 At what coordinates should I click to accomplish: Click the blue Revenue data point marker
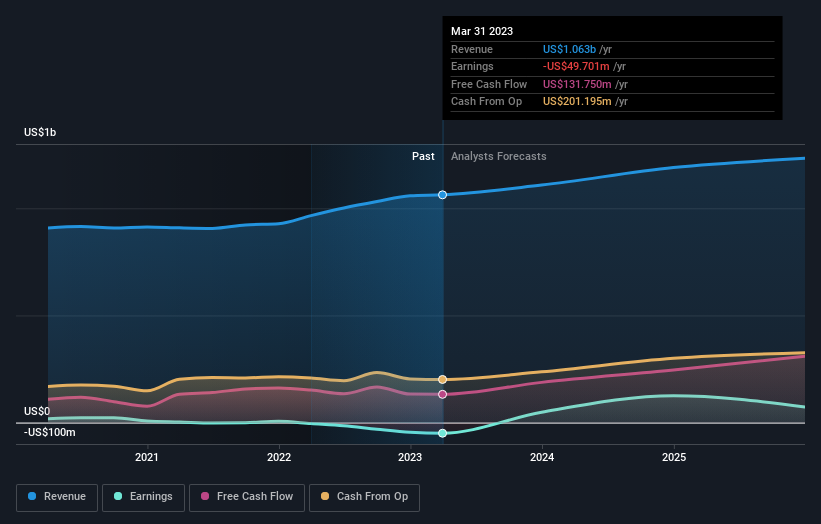point(442,195)
